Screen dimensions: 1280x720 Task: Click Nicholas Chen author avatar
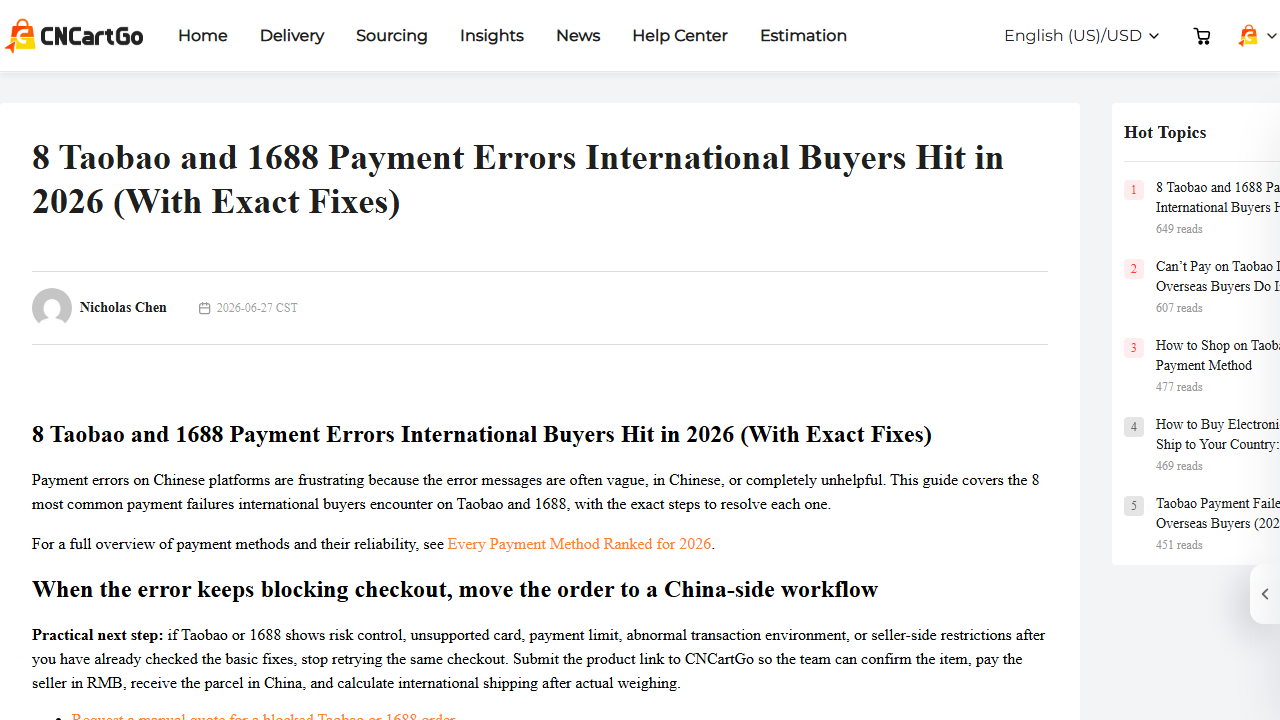[52, 308]
